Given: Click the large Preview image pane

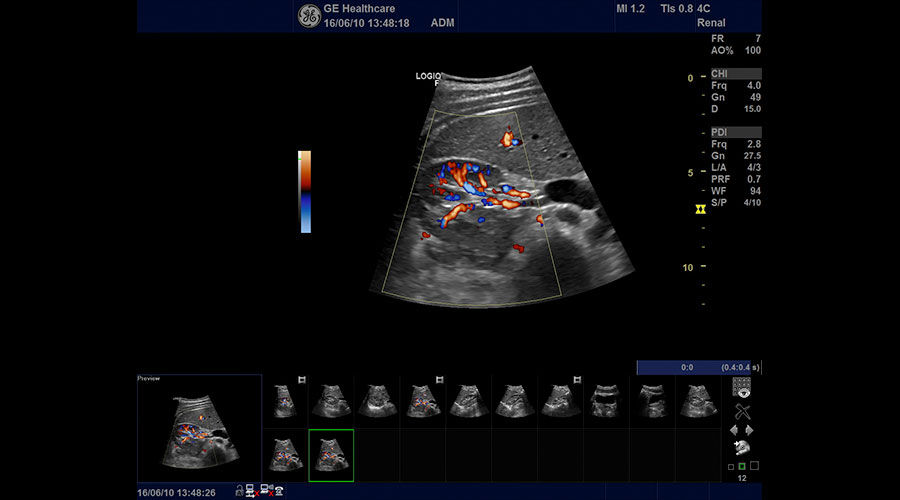Looking at the screenshot, I should 199,428.
